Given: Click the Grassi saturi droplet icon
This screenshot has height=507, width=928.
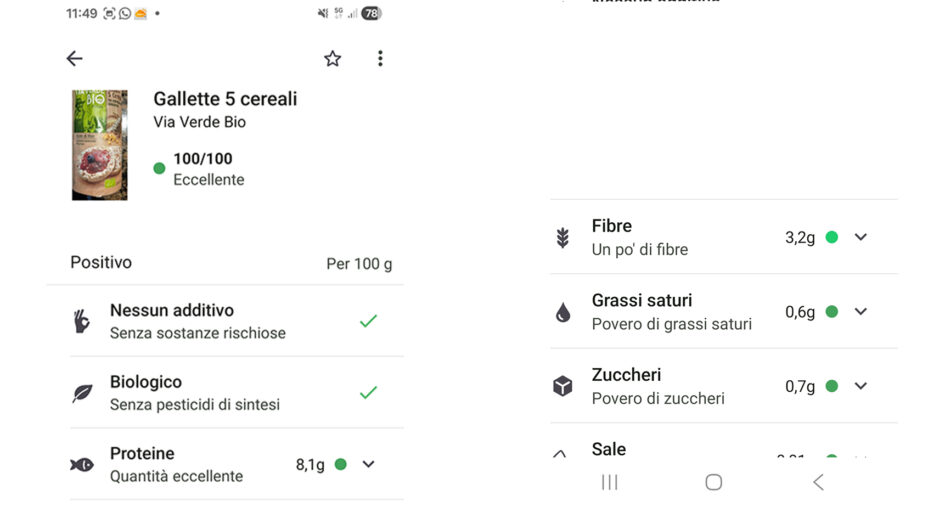Looking at the screenshot, I should (563, 312).
